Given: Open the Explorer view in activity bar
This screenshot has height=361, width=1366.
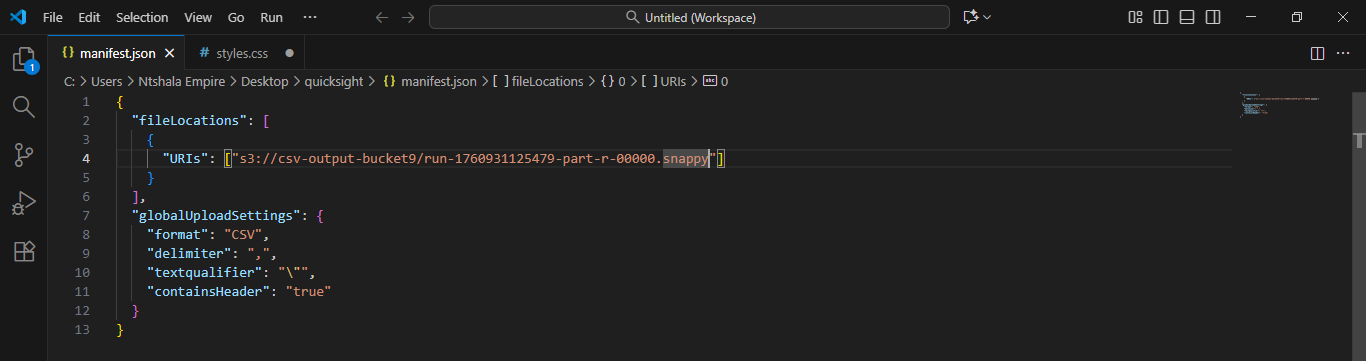Looking at the screenshot, I should coord(23,60).
